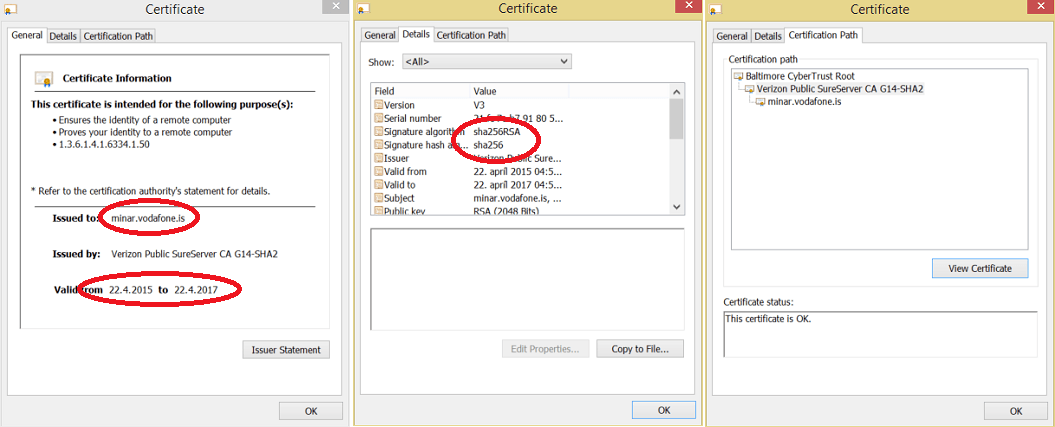Viewport: 1055px width, 427px height.
Task: Select the Version field row
Action: [x=521, y=105]
